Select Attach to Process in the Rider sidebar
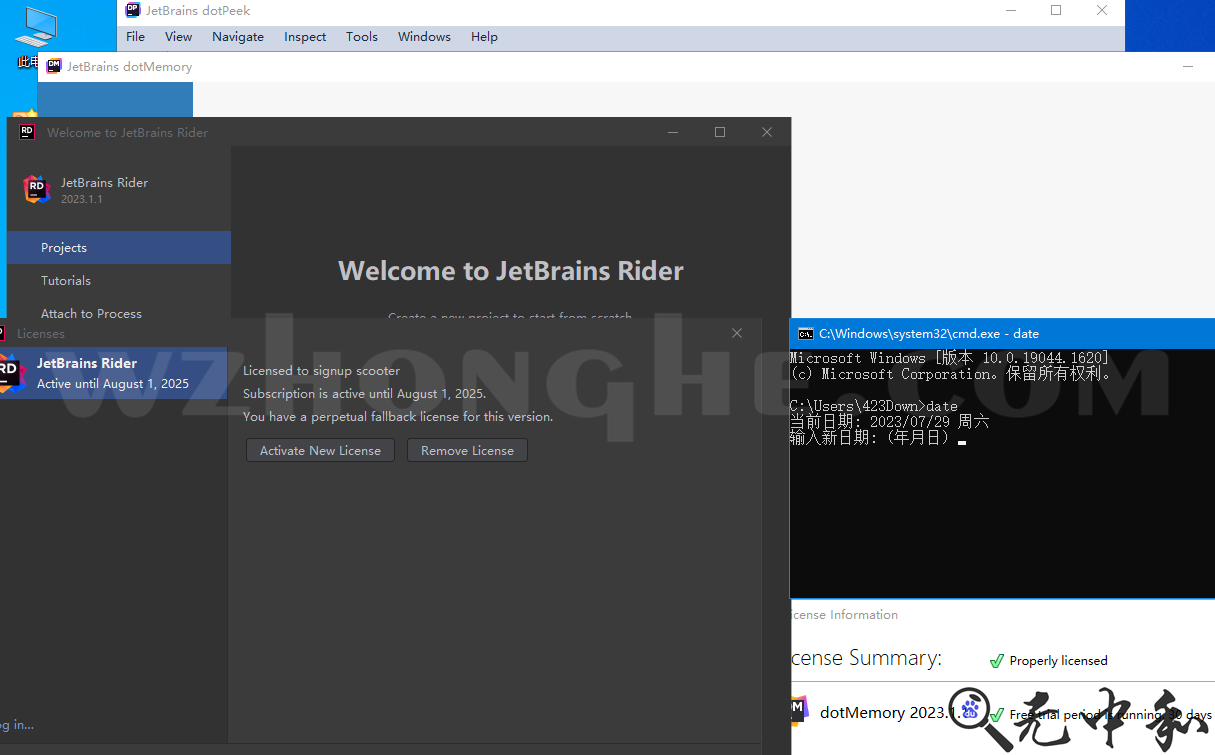 point(91,314)
